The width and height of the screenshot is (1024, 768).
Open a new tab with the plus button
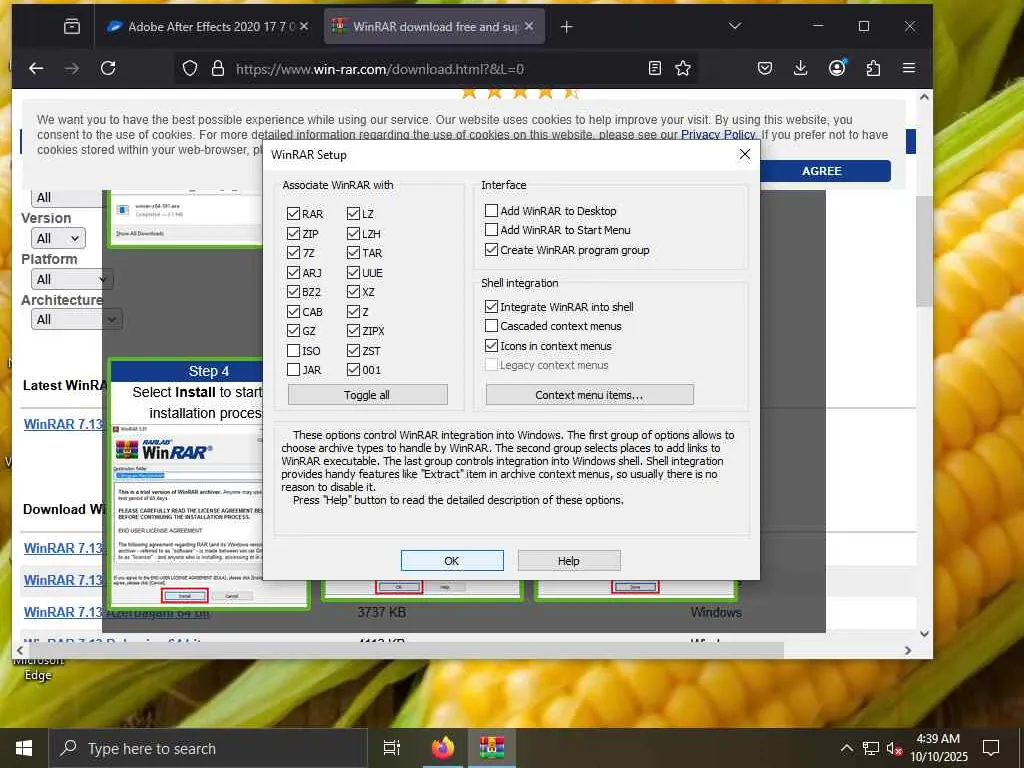(x=566, y=27)
